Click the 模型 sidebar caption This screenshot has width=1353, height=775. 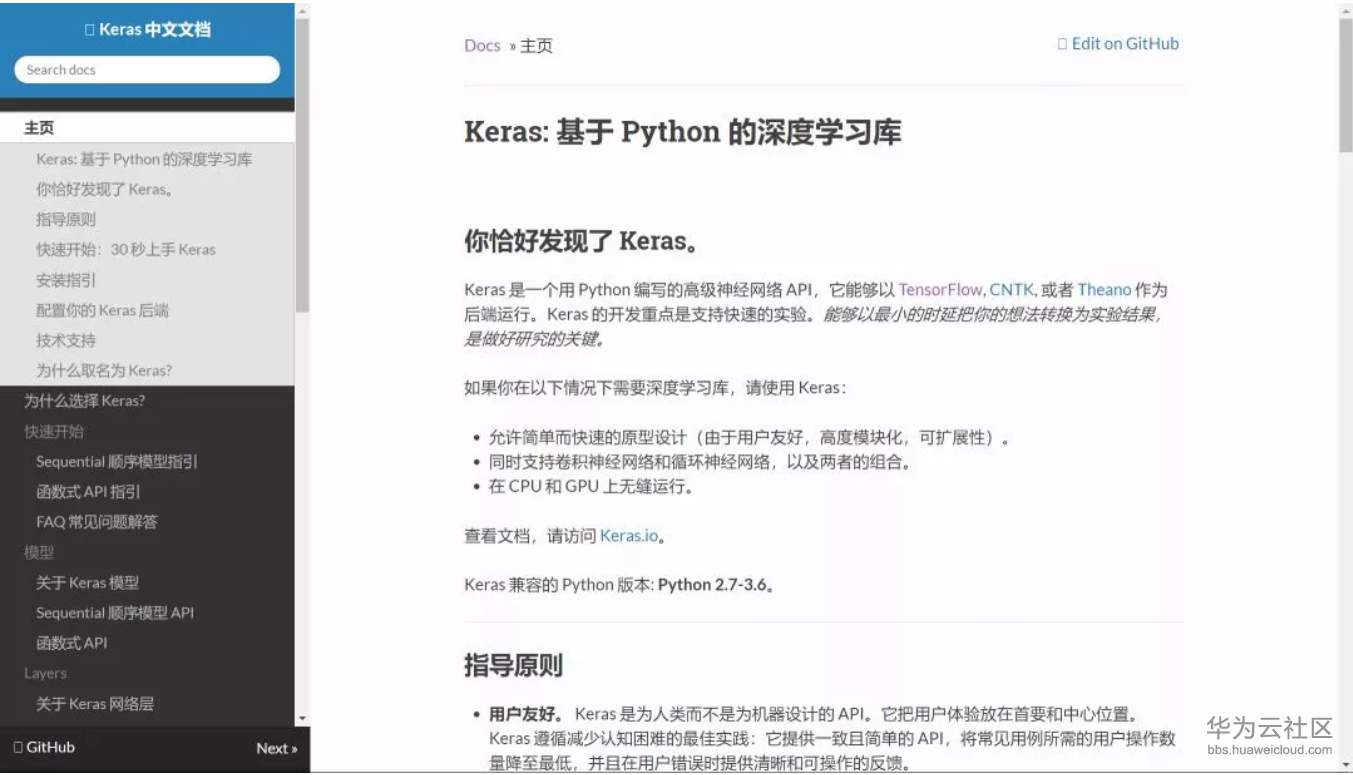[x=39, y=552]
